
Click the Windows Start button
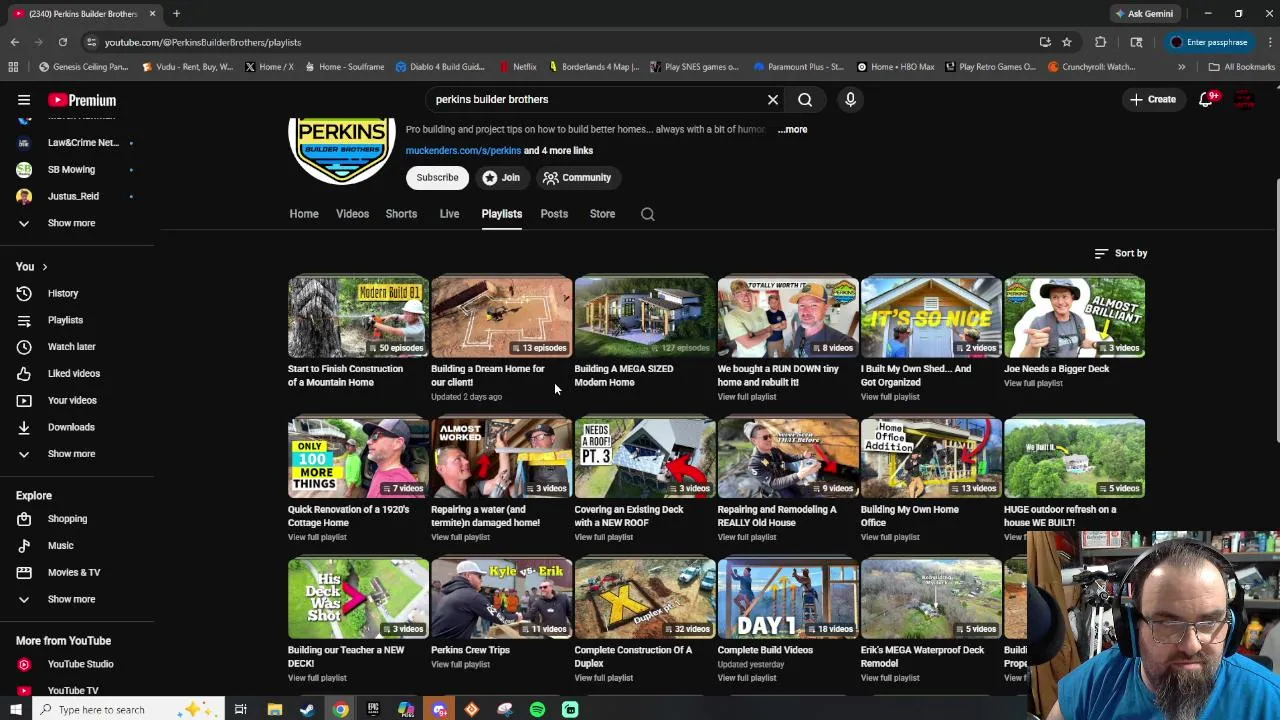[x=15, y=710]
